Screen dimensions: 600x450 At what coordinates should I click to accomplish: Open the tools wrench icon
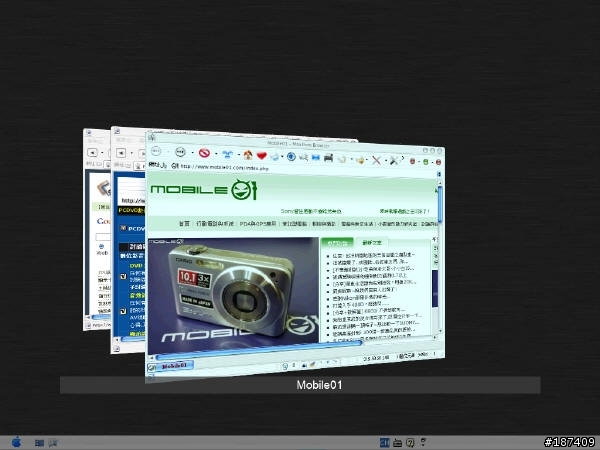[x=394, y=161]
